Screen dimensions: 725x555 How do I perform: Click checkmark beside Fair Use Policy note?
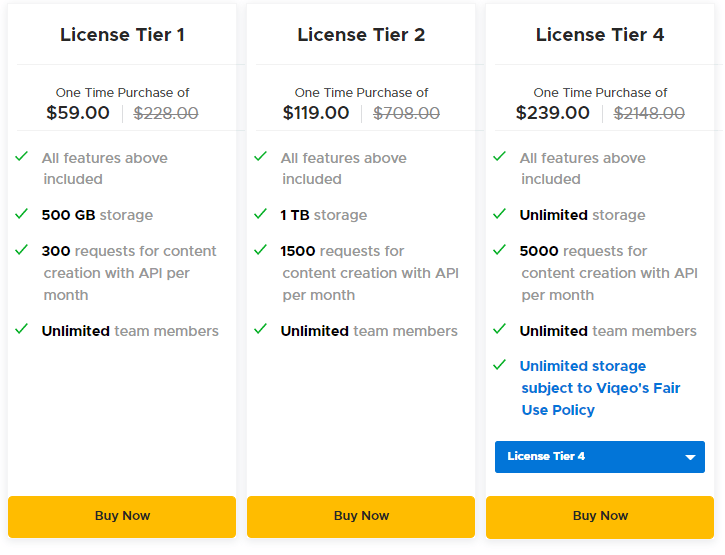[499, 365]
